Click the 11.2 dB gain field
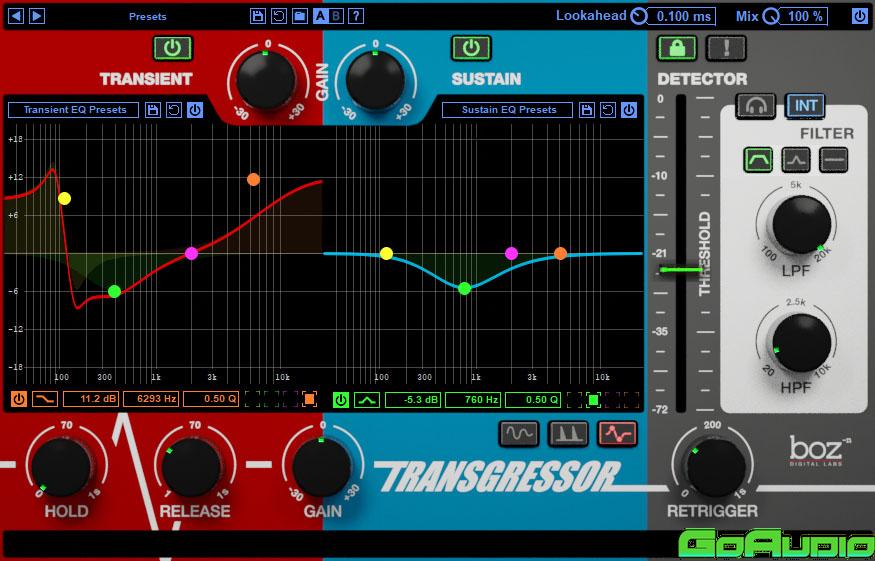The image size is (875, 561). (x=91, y=399)
